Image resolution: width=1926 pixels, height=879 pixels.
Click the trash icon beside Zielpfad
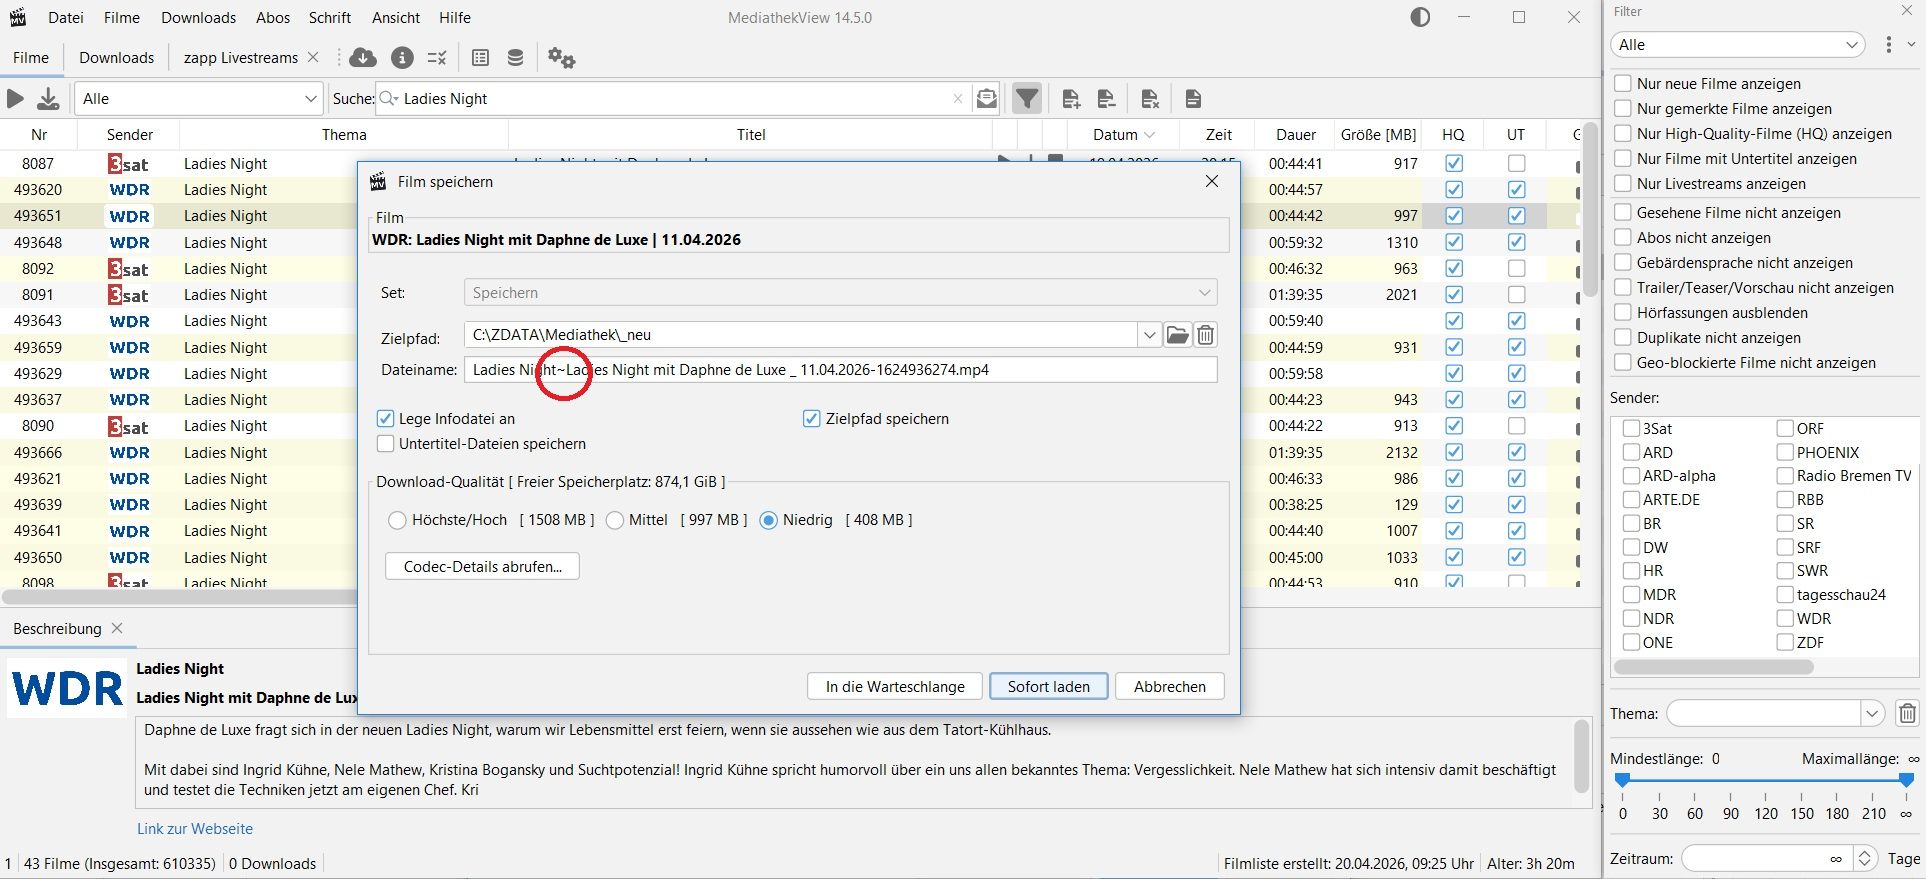[1206, 335]
